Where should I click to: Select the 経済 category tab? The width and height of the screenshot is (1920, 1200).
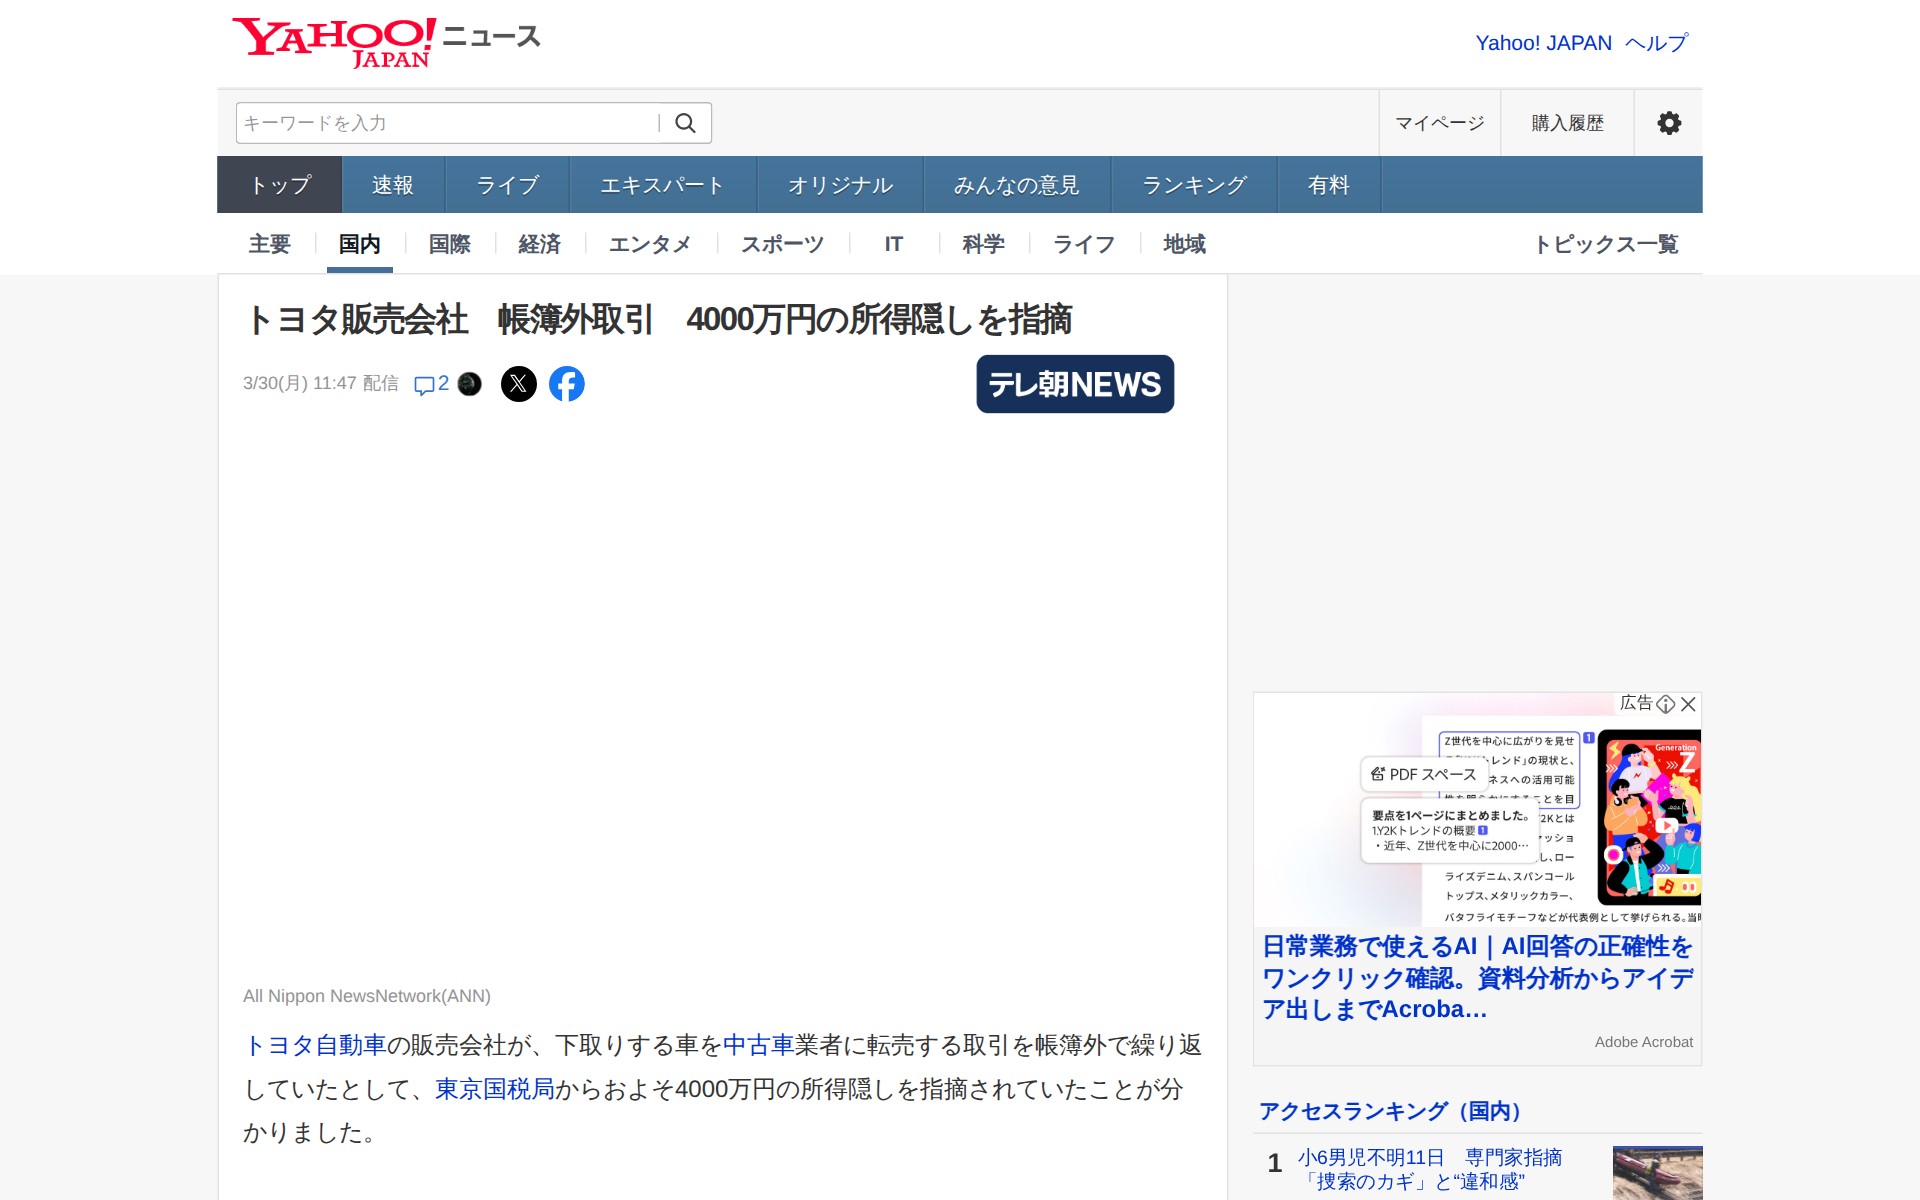point(540,244)
